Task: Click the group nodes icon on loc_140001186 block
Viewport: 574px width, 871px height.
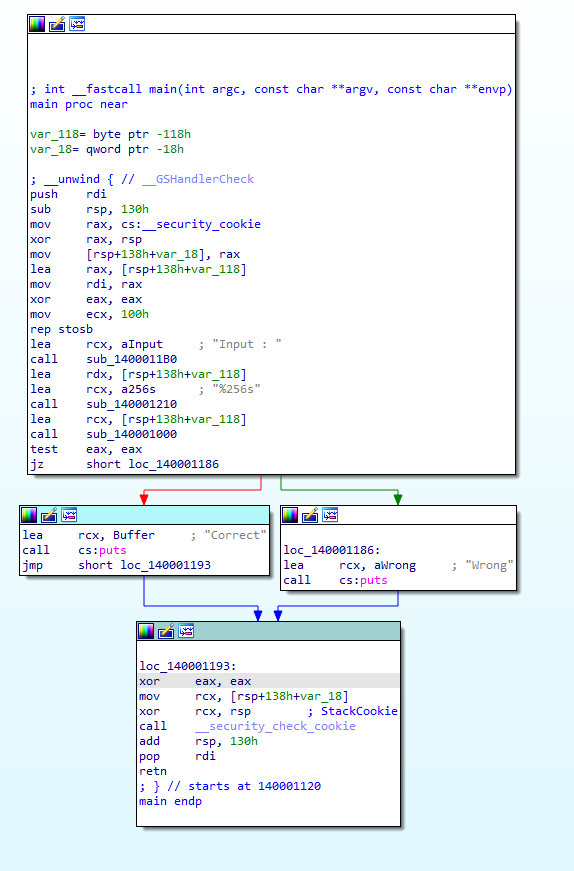Action: click(x=330, y=515)
